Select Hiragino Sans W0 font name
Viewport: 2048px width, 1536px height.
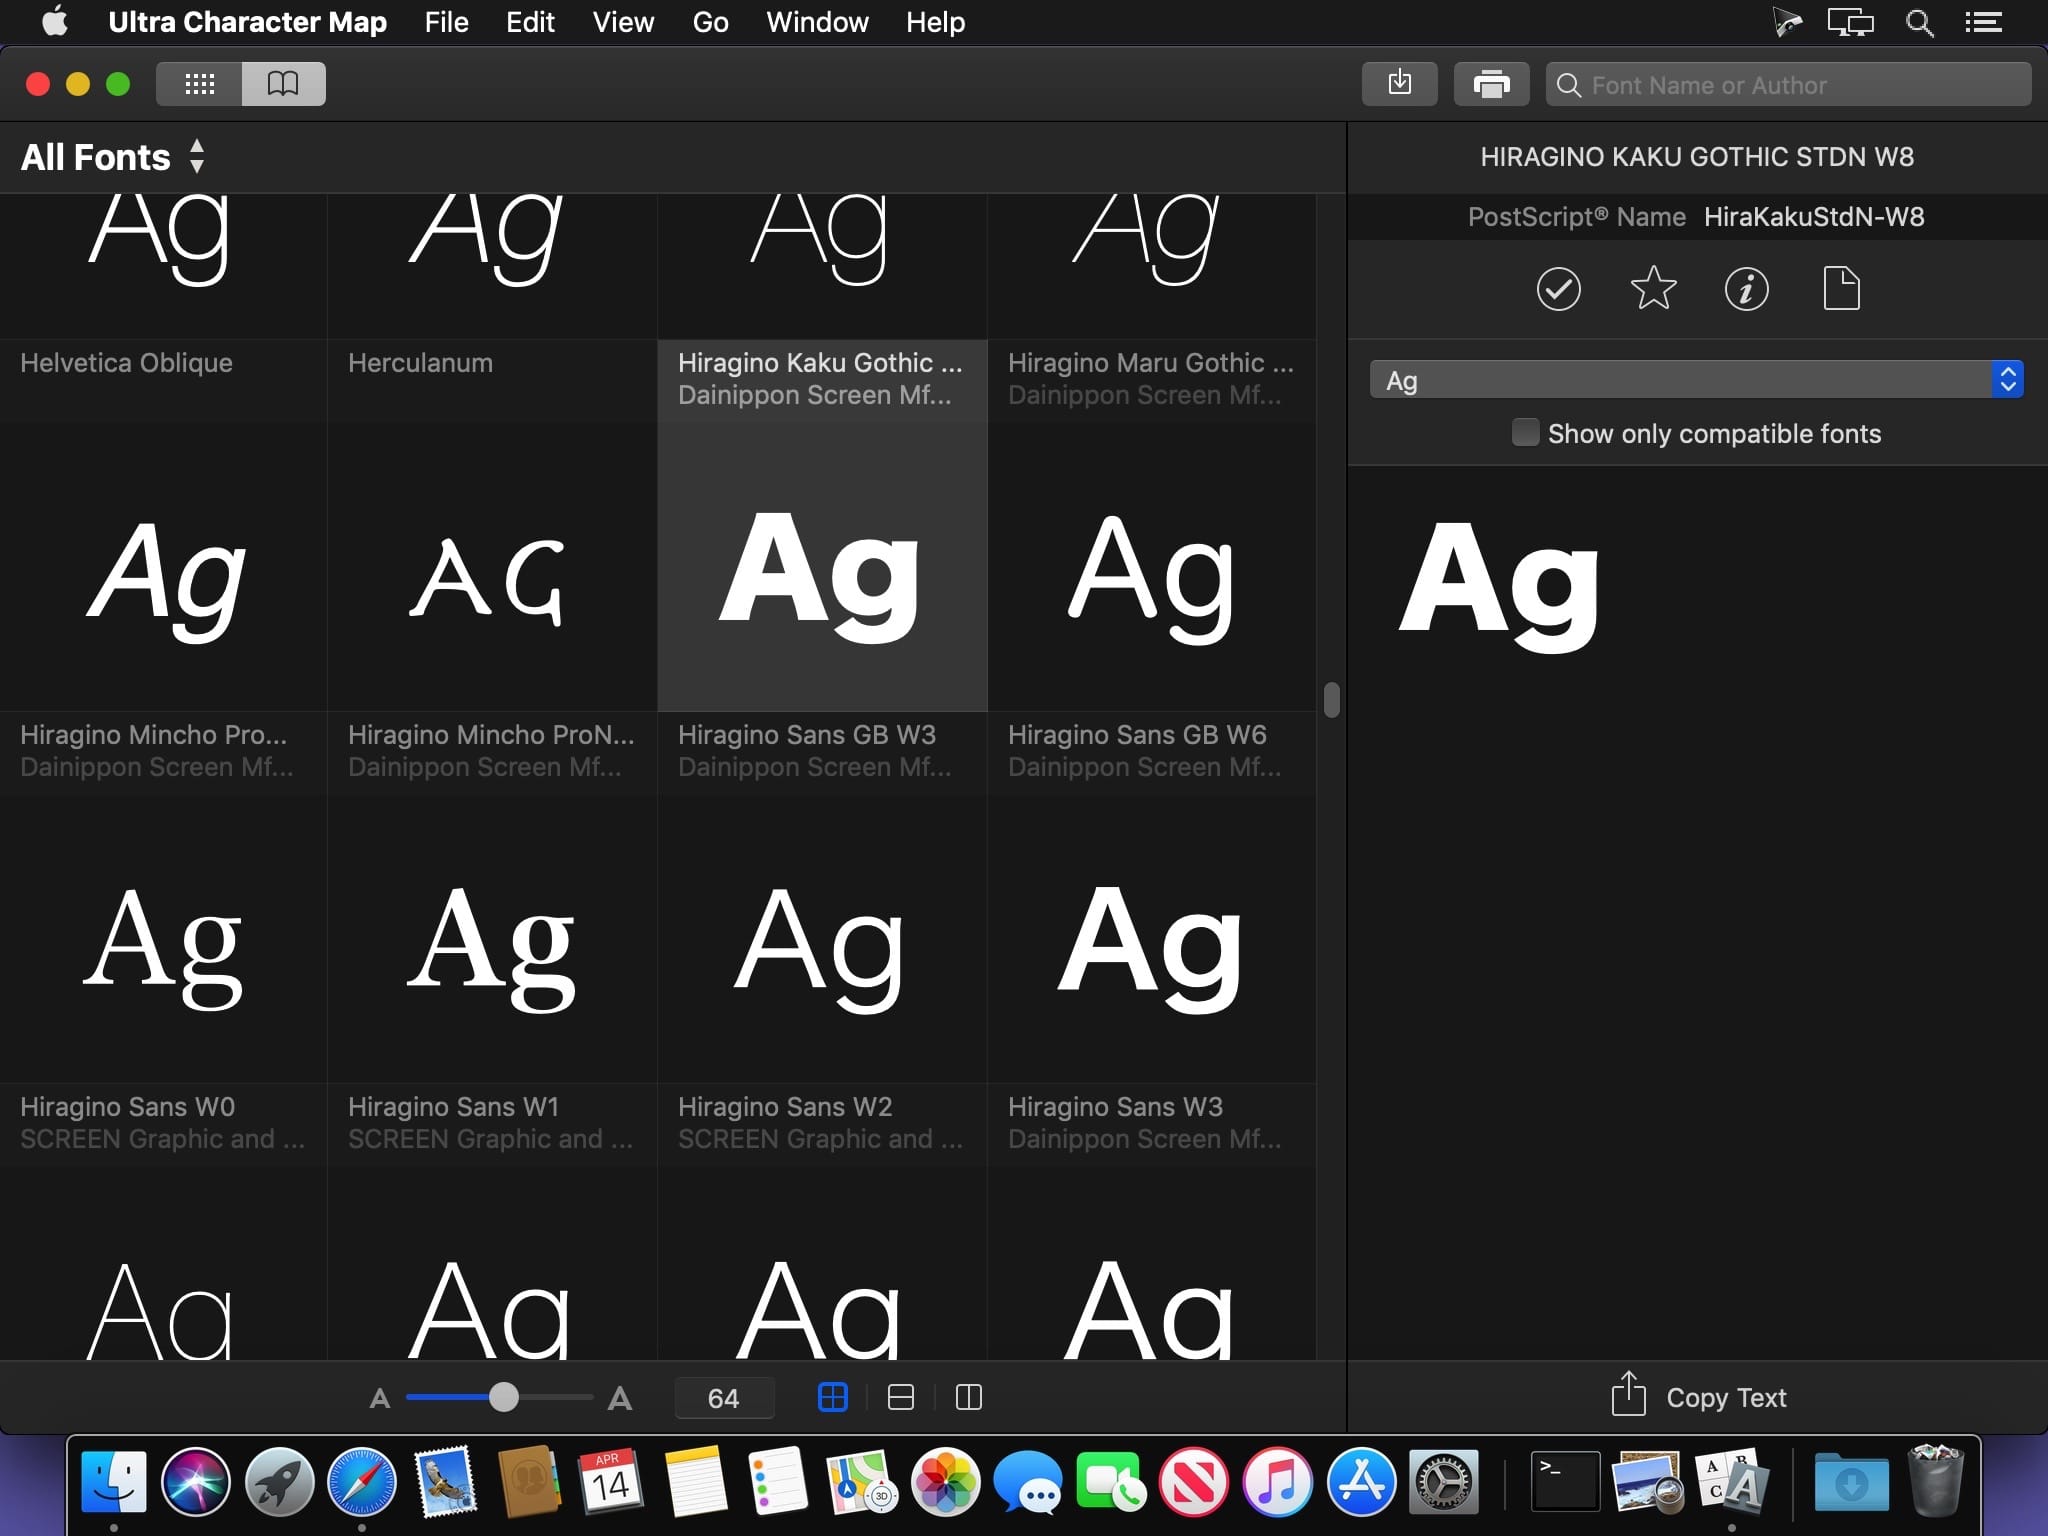point(127,1107)
